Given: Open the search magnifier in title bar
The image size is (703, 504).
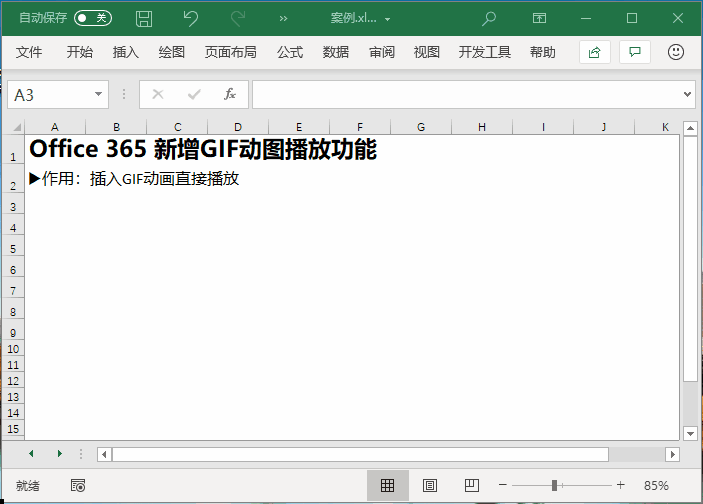Looking at the screenshot, I should 489,18.
